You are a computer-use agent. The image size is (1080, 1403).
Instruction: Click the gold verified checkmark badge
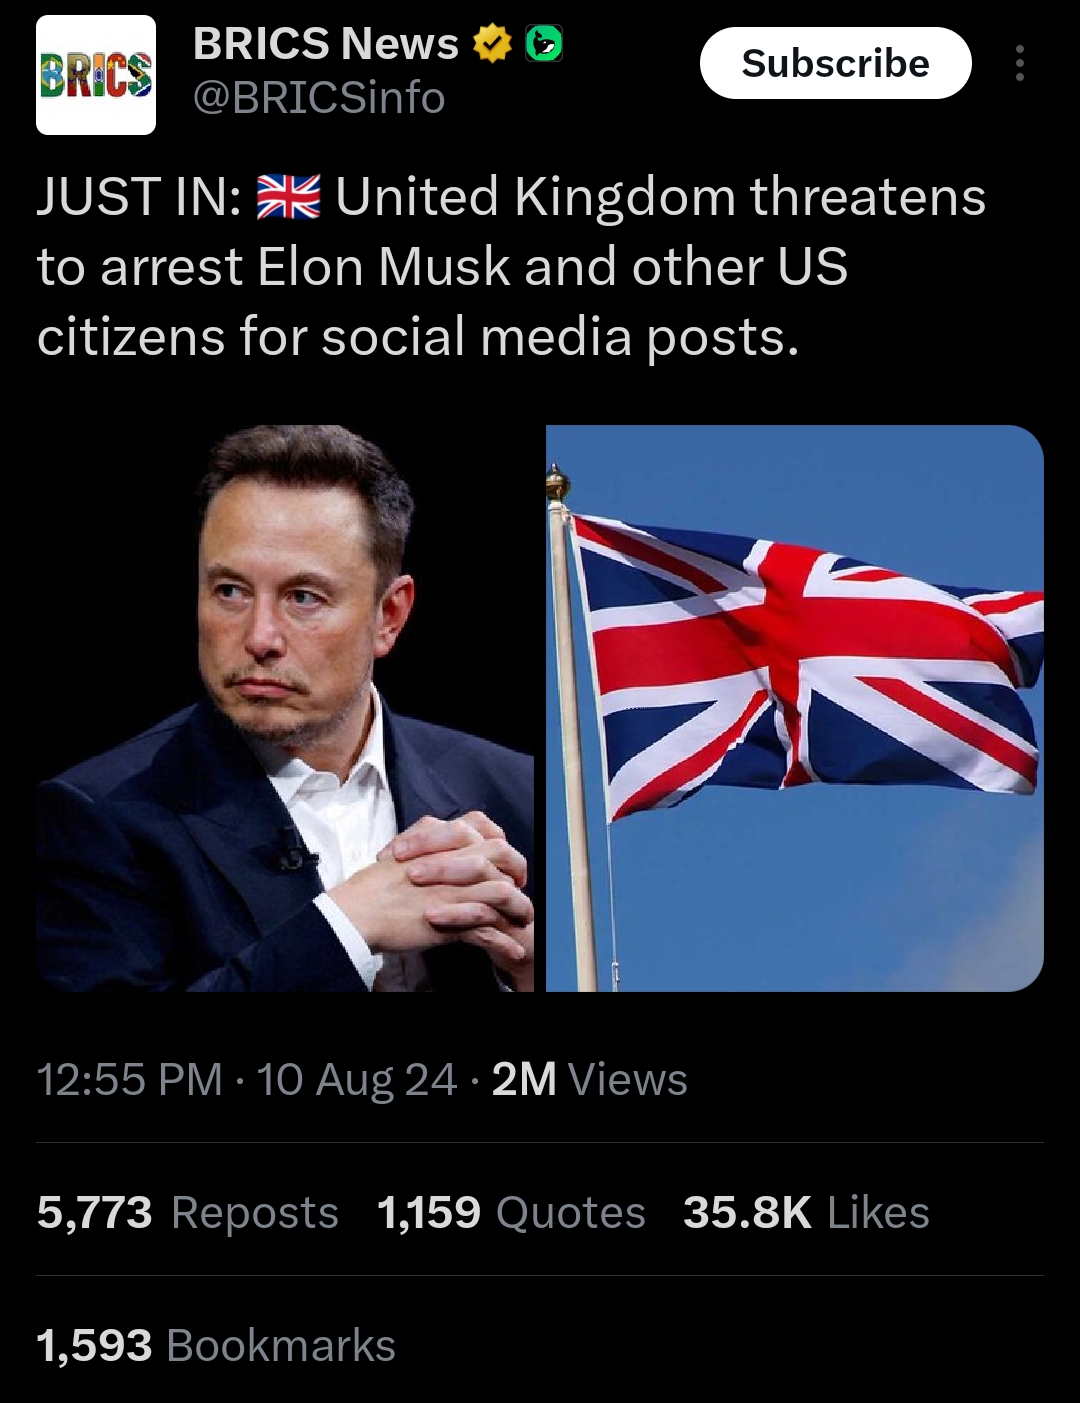tap(491, 44)
